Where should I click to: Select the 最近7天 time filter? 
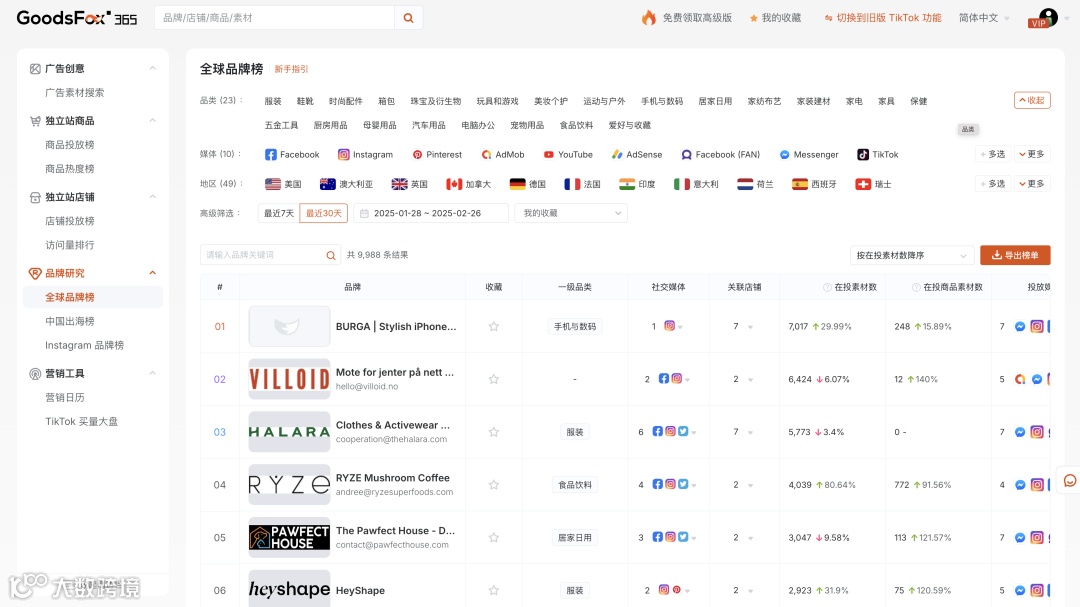(279, 213)
